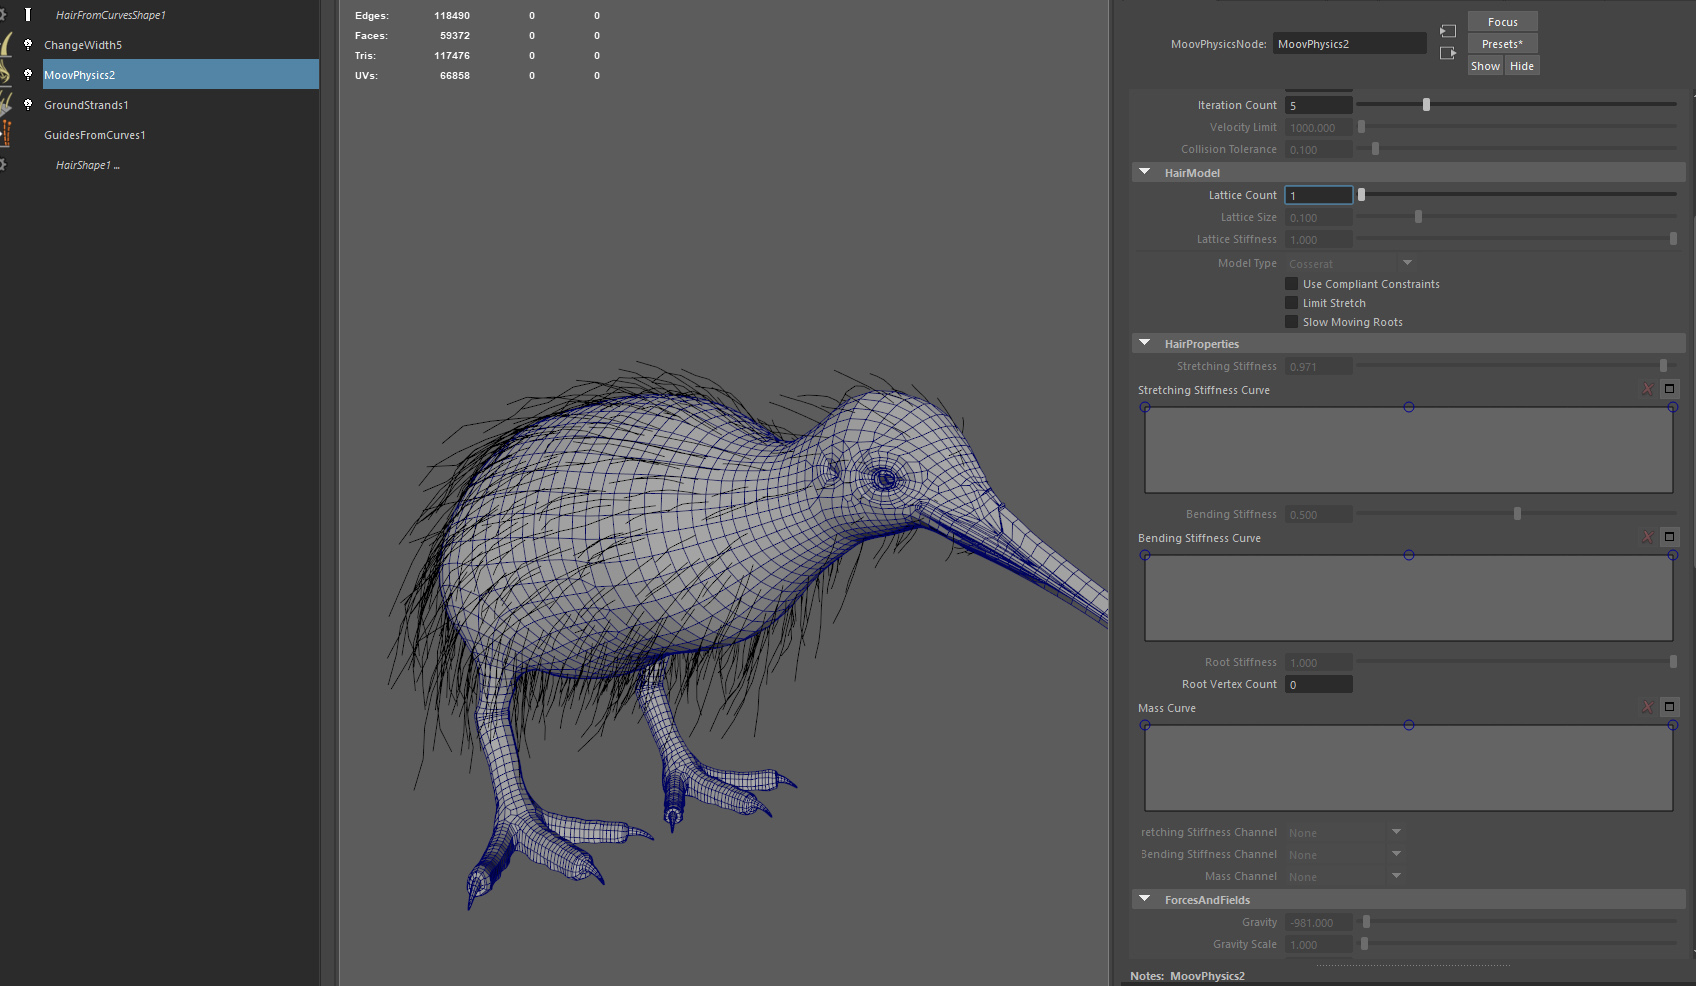
Task: Click the lightbulb icon beside MoovPhysics2
Action: click(x=28, y=74)
